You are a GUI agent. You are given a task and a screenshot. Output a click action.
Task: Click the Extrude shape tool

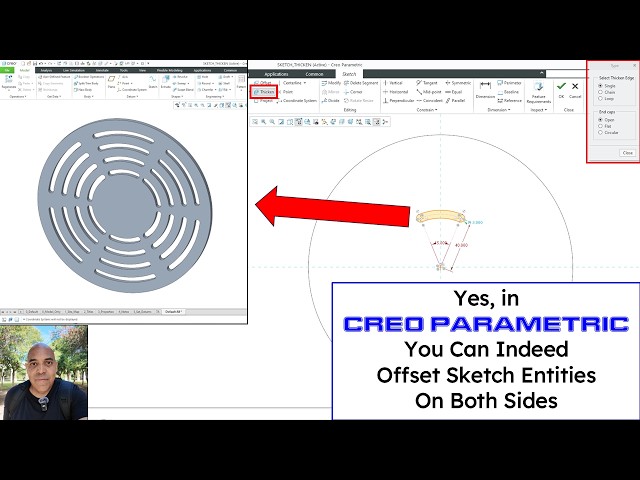point(165,82)
